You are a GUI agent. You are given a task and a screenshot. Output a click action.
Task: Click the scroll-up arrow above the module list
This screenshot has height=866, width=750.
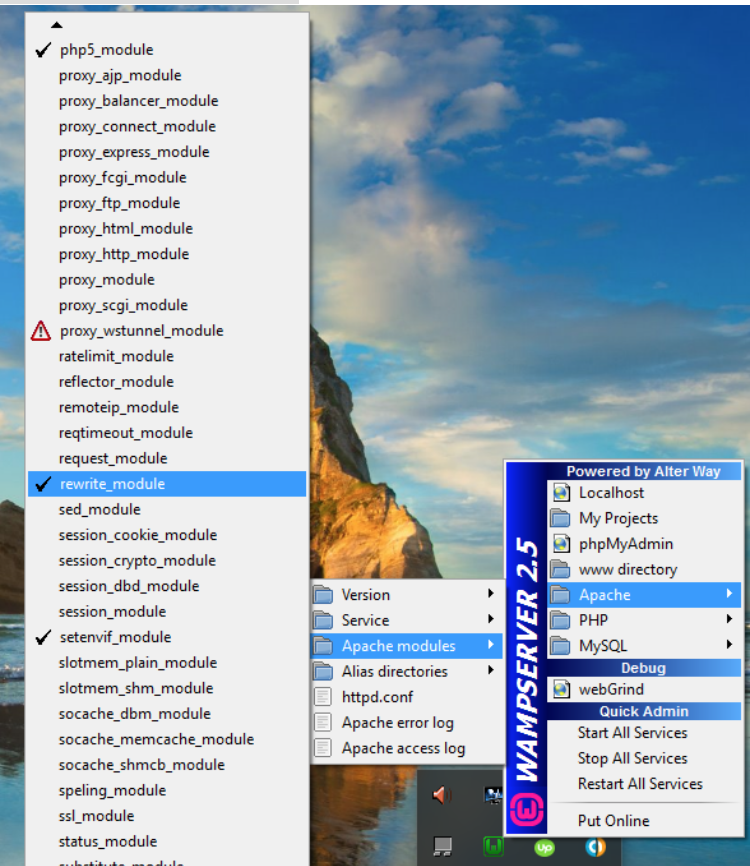tap(56, 25)
